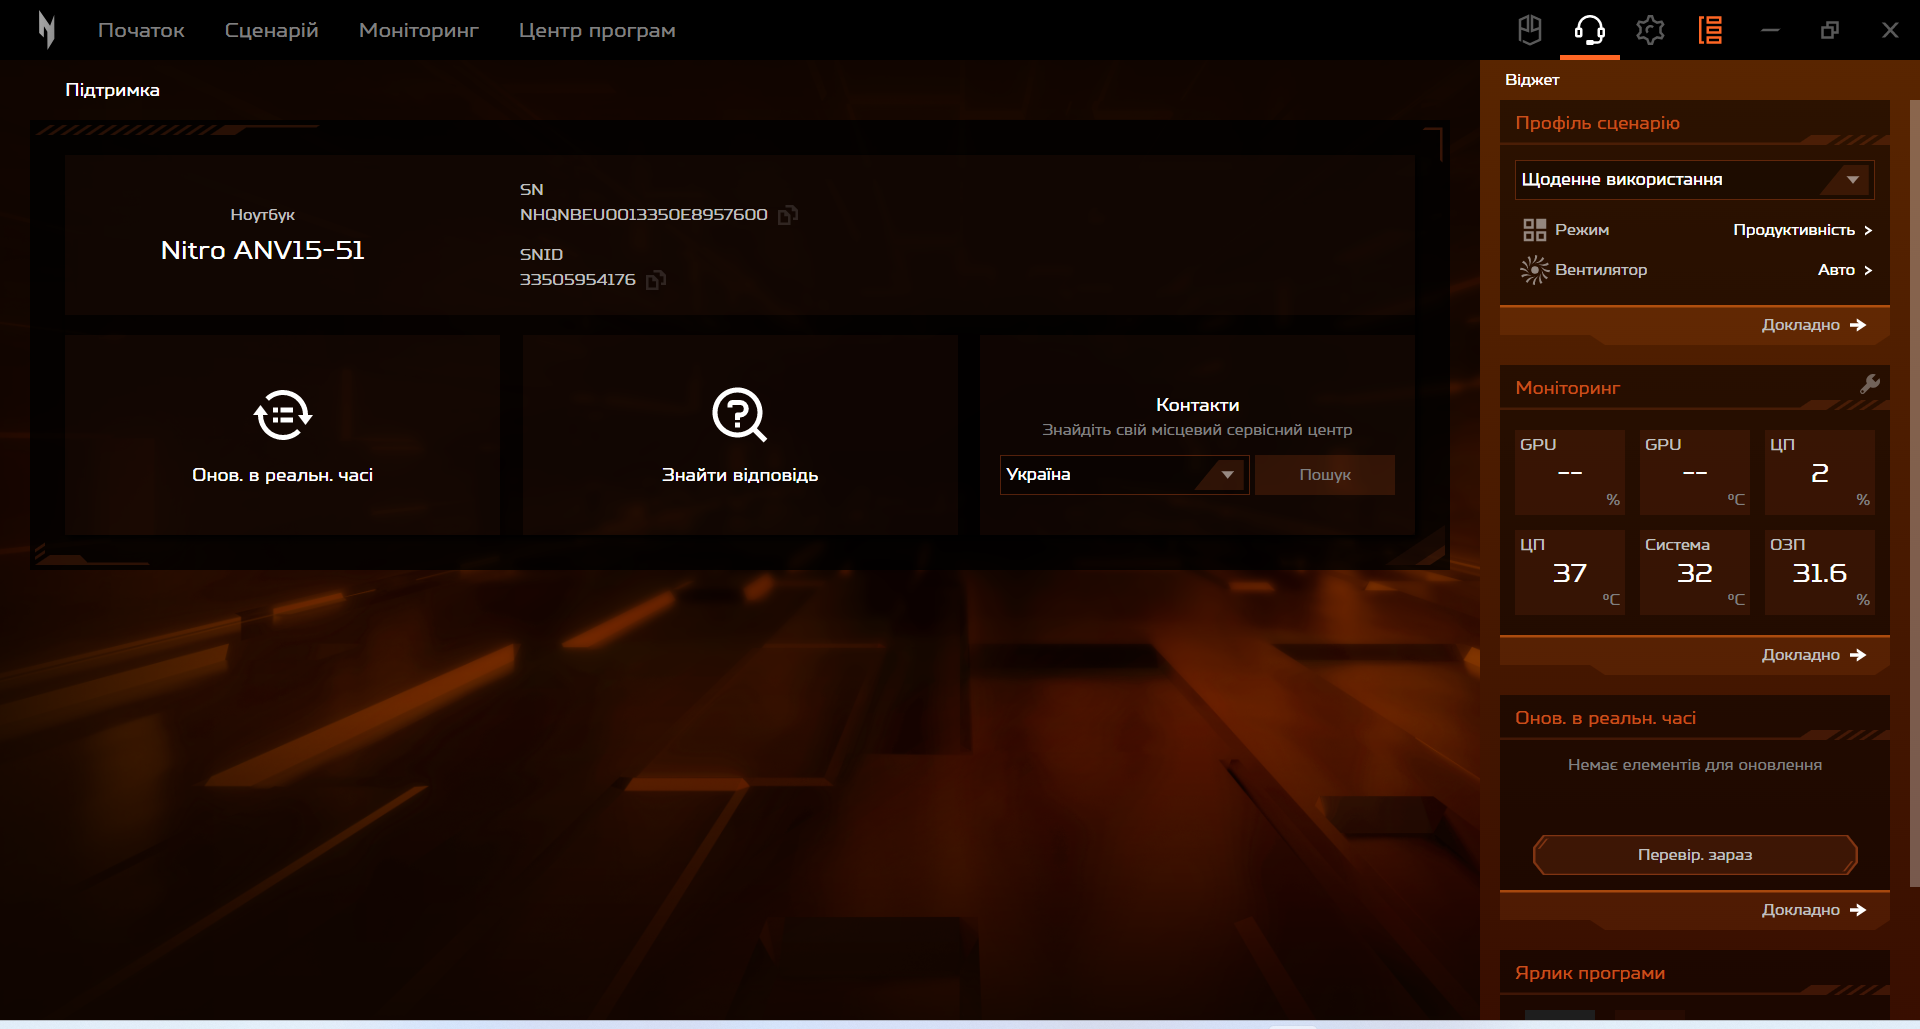Image resolution: width=1920 pixels, height=1029 pixels.
Task: Click the Nitro ANV15-51 model name
Action: click(263, 250)
